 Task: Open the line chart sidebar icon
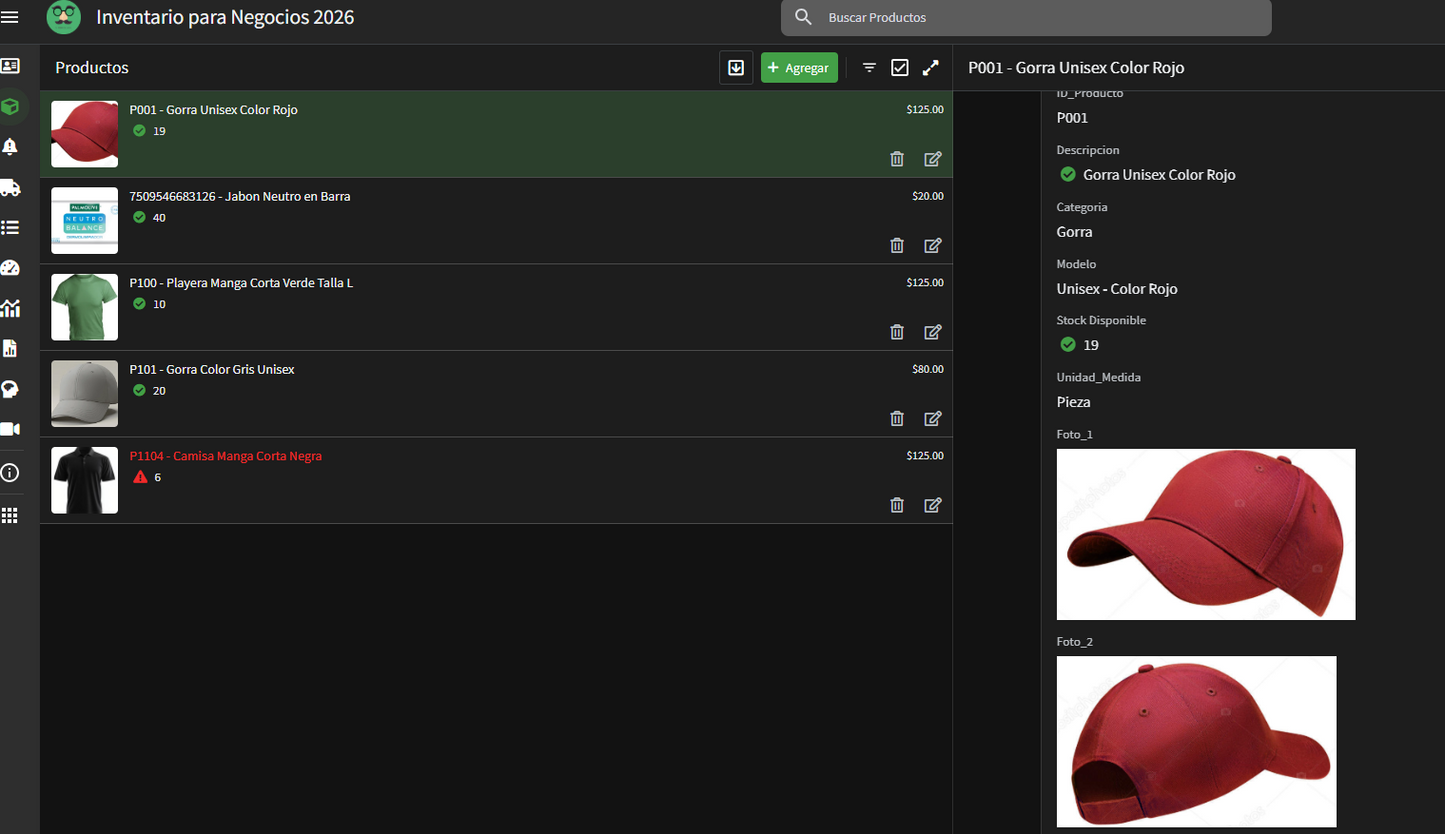pyautogui.click(x=10, y=308)
